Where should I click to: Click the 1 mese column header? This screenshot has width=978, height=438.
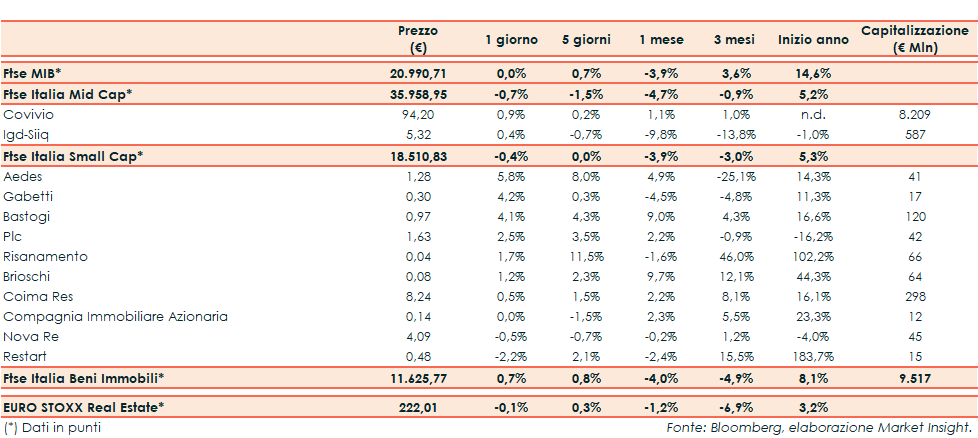[x=662, y=40]
